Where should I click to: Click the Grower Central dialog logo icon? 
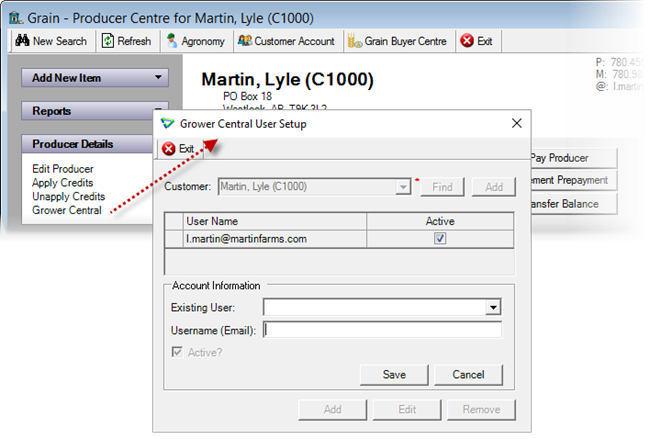coord(167,123)
